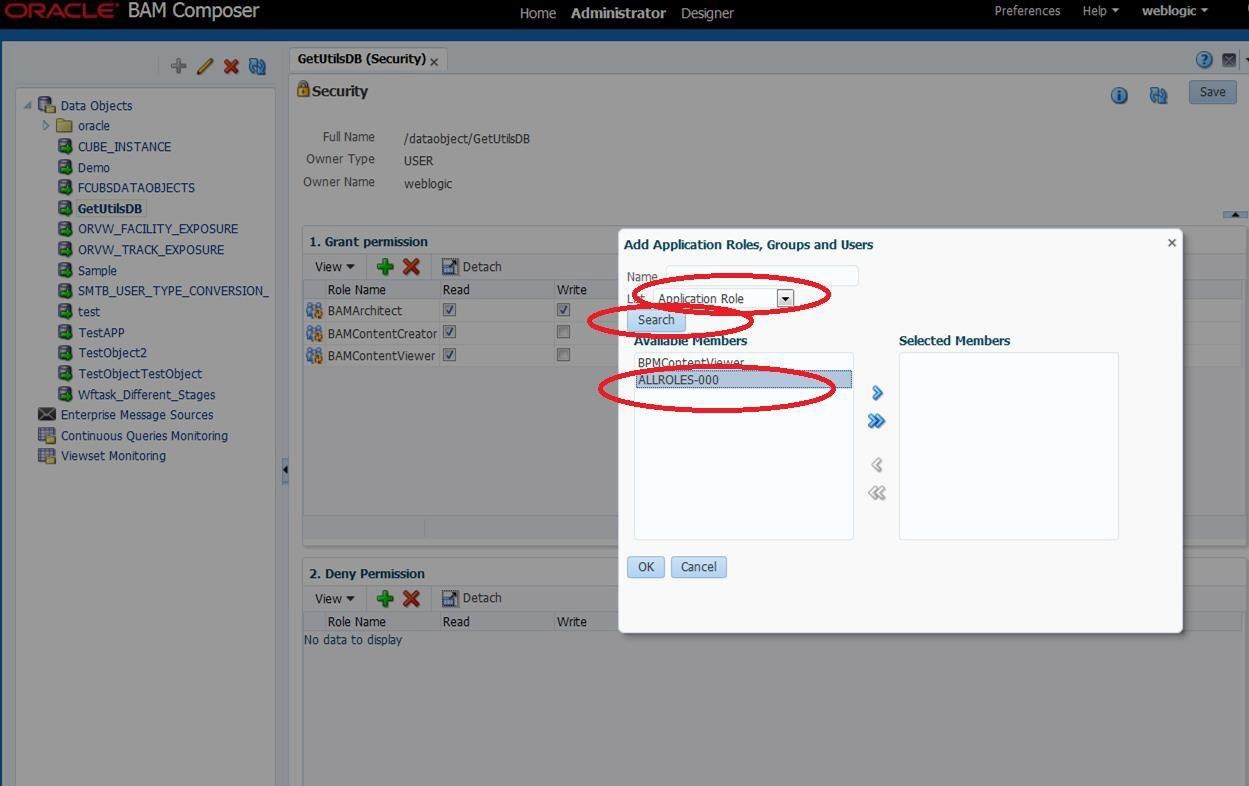Toggle Write checkbox for BAMContentViewer
This screenshot has height=786, width=1249.
point(563,354)
